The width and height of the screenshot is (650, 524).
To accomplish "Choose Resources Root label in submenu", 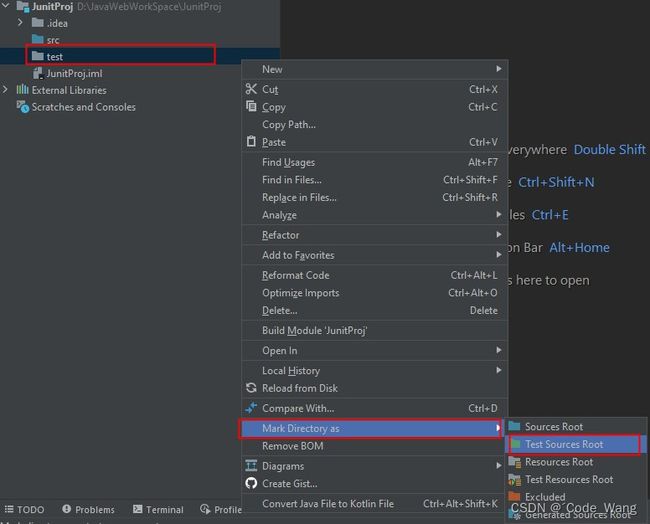I will tap(559, 462).
